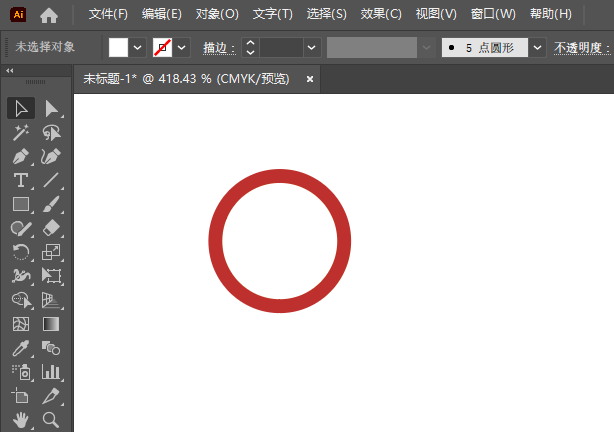Open the 描边 stroke panel link
614x432 pixels.
219,48
